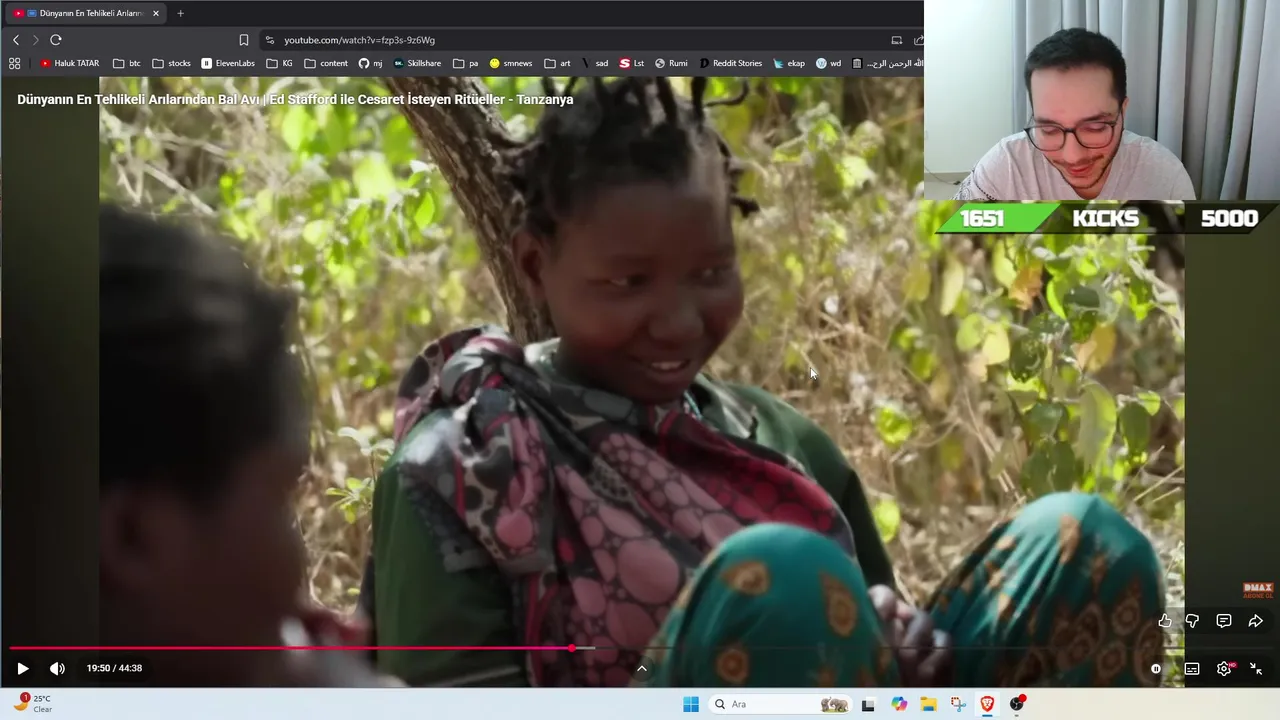
Task: Play the paused YouTube video
Action: (x=23, y=668)
